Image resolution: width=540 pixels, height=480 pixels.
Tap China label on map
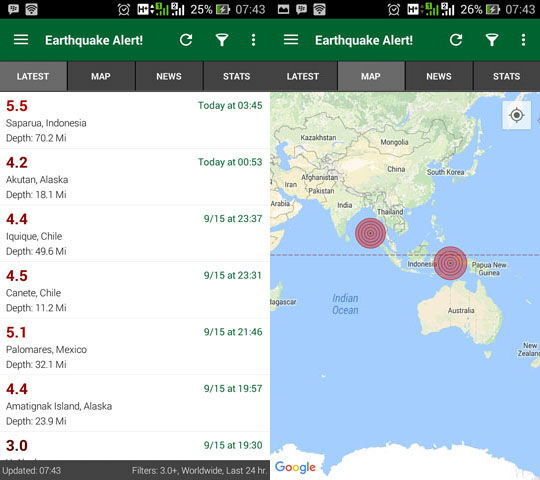pos(396,169)
